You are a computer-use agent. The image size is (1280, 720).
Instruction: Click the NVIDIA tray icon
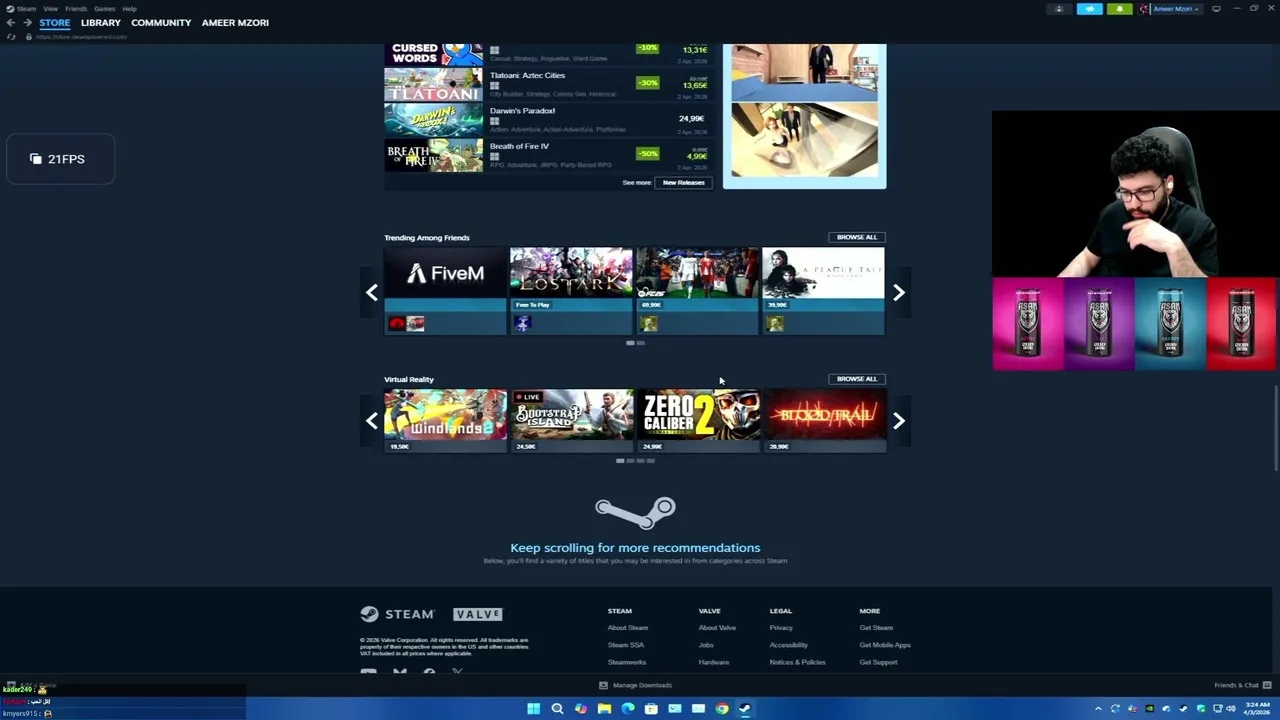tap(1149, 709)
